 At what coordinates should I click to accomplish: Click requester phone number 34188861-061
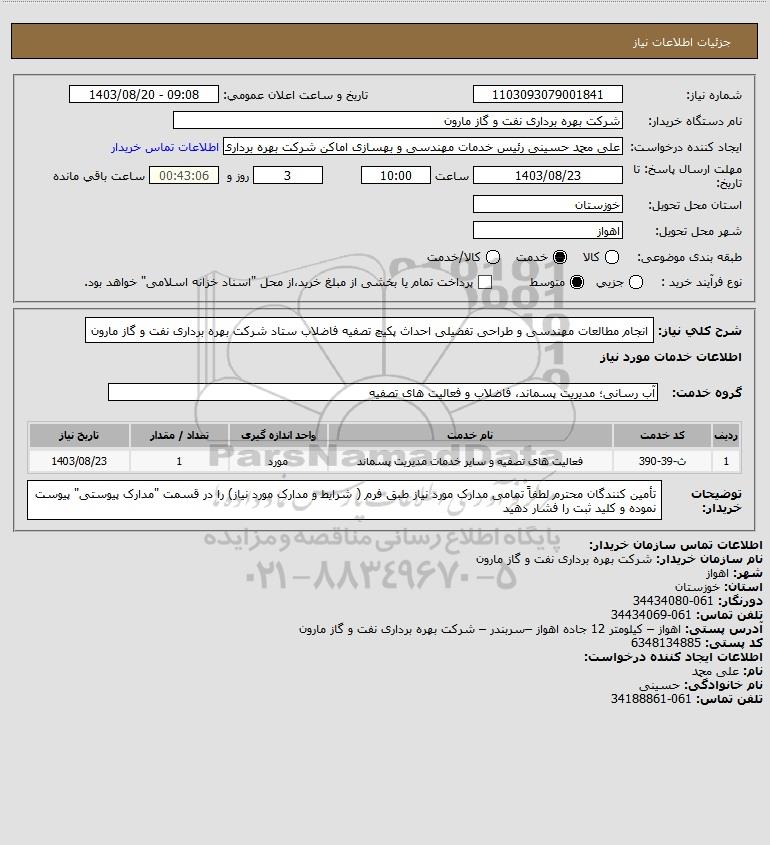[x=651, y=698]
